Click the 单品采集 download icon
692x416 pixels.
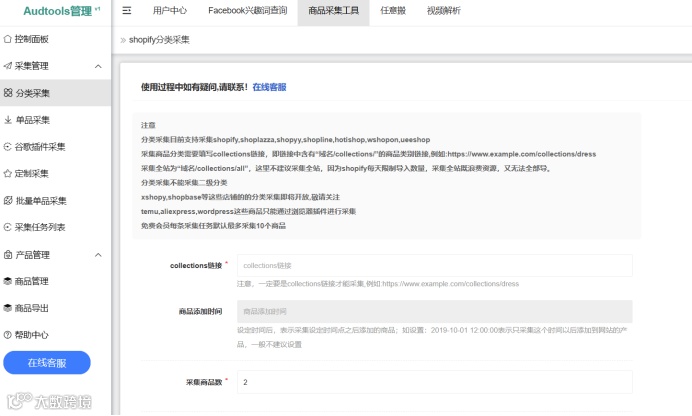pyautogui.click(x=8, y=120)
